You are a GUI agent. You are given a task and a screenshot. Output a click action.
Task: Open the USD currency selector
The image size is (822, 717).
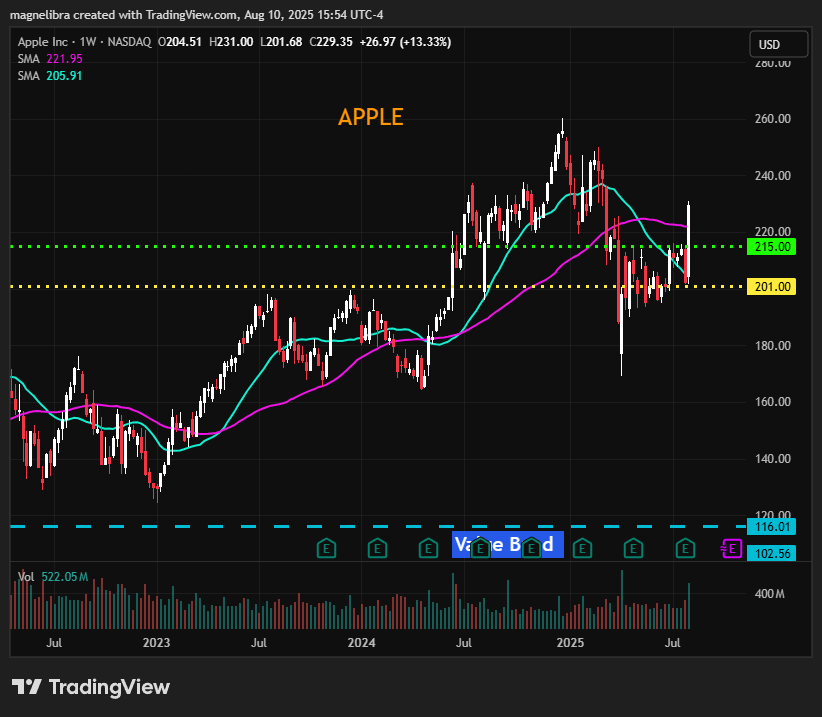tap(778, 45)
